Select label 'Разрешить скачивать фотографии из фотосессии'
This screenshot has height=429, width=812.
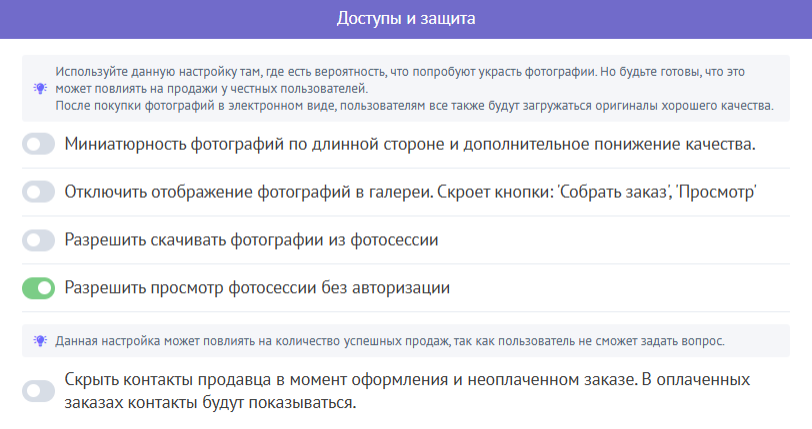(251, 240)
